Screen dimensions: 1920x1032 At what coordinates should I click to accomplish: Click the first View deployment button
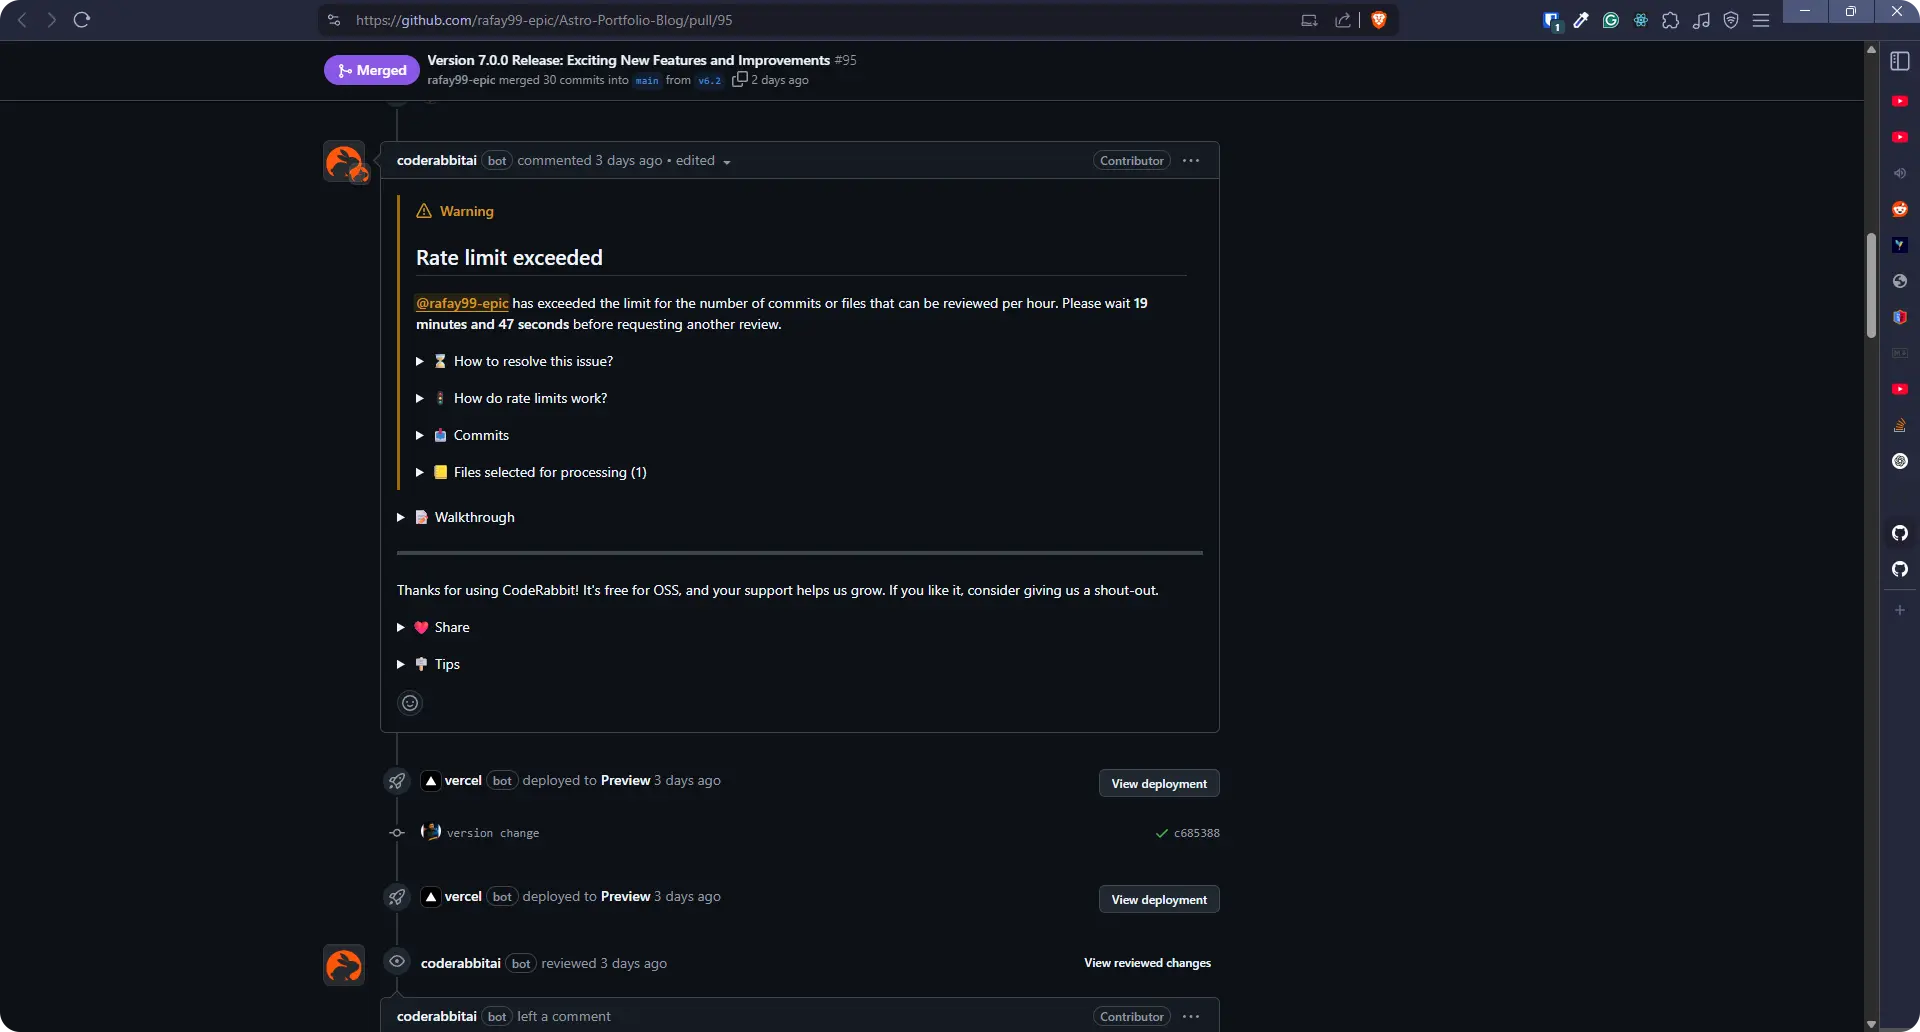tap(1158, 784)
